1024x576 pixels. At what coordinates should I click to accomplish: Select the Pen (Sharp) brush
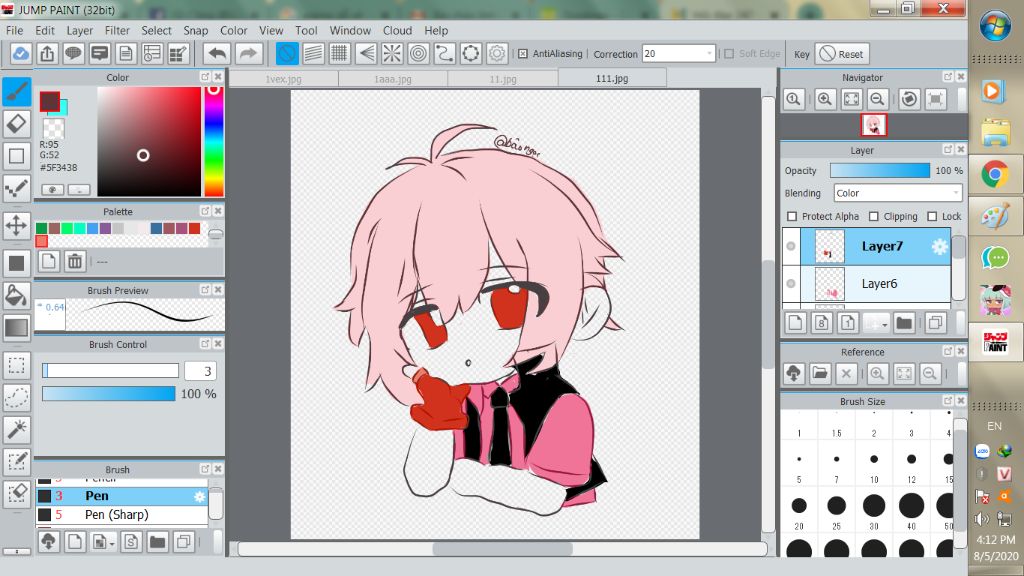tap(121, 515)
